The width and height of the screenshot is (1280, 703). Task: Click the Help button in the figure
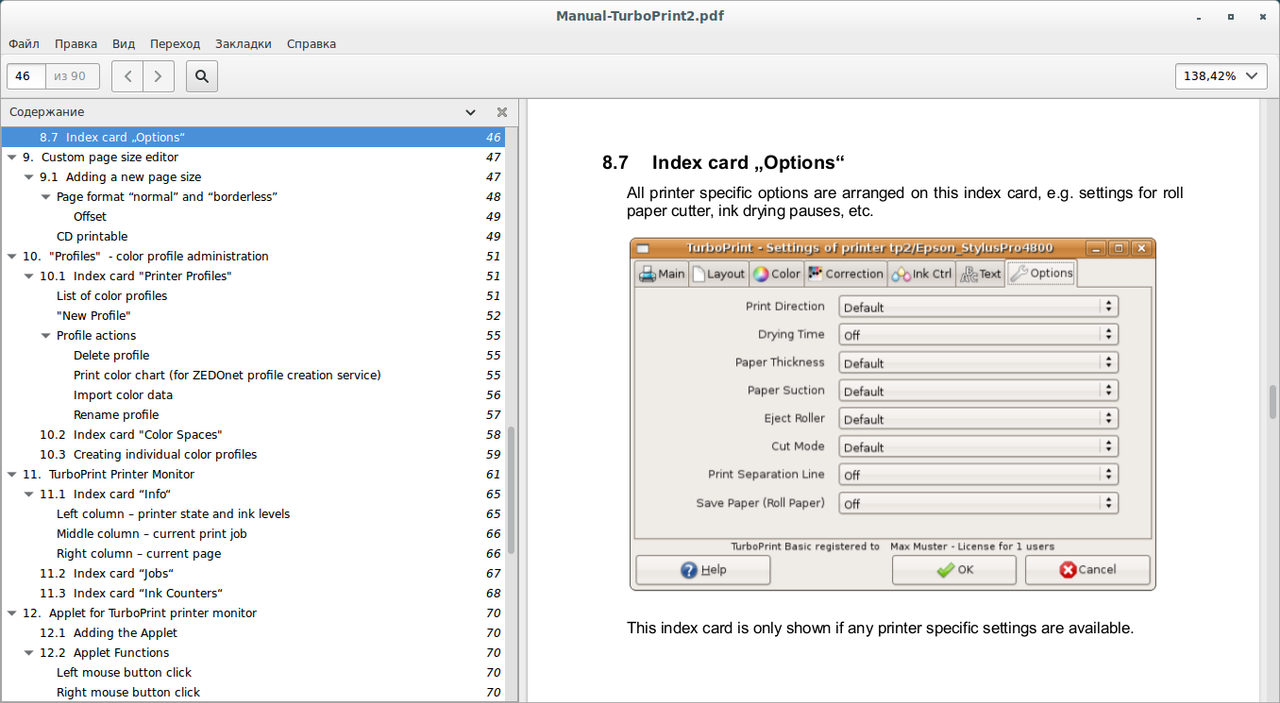703,570
